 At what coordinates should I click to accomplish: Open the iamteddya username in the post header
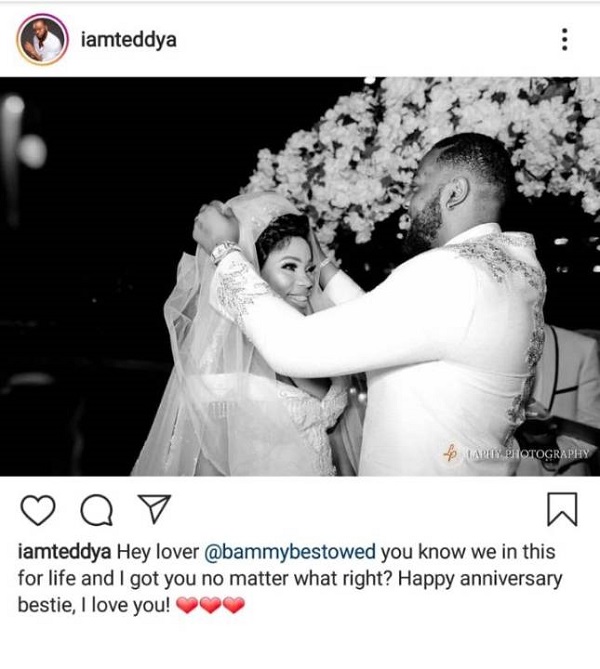pos(128,40)
